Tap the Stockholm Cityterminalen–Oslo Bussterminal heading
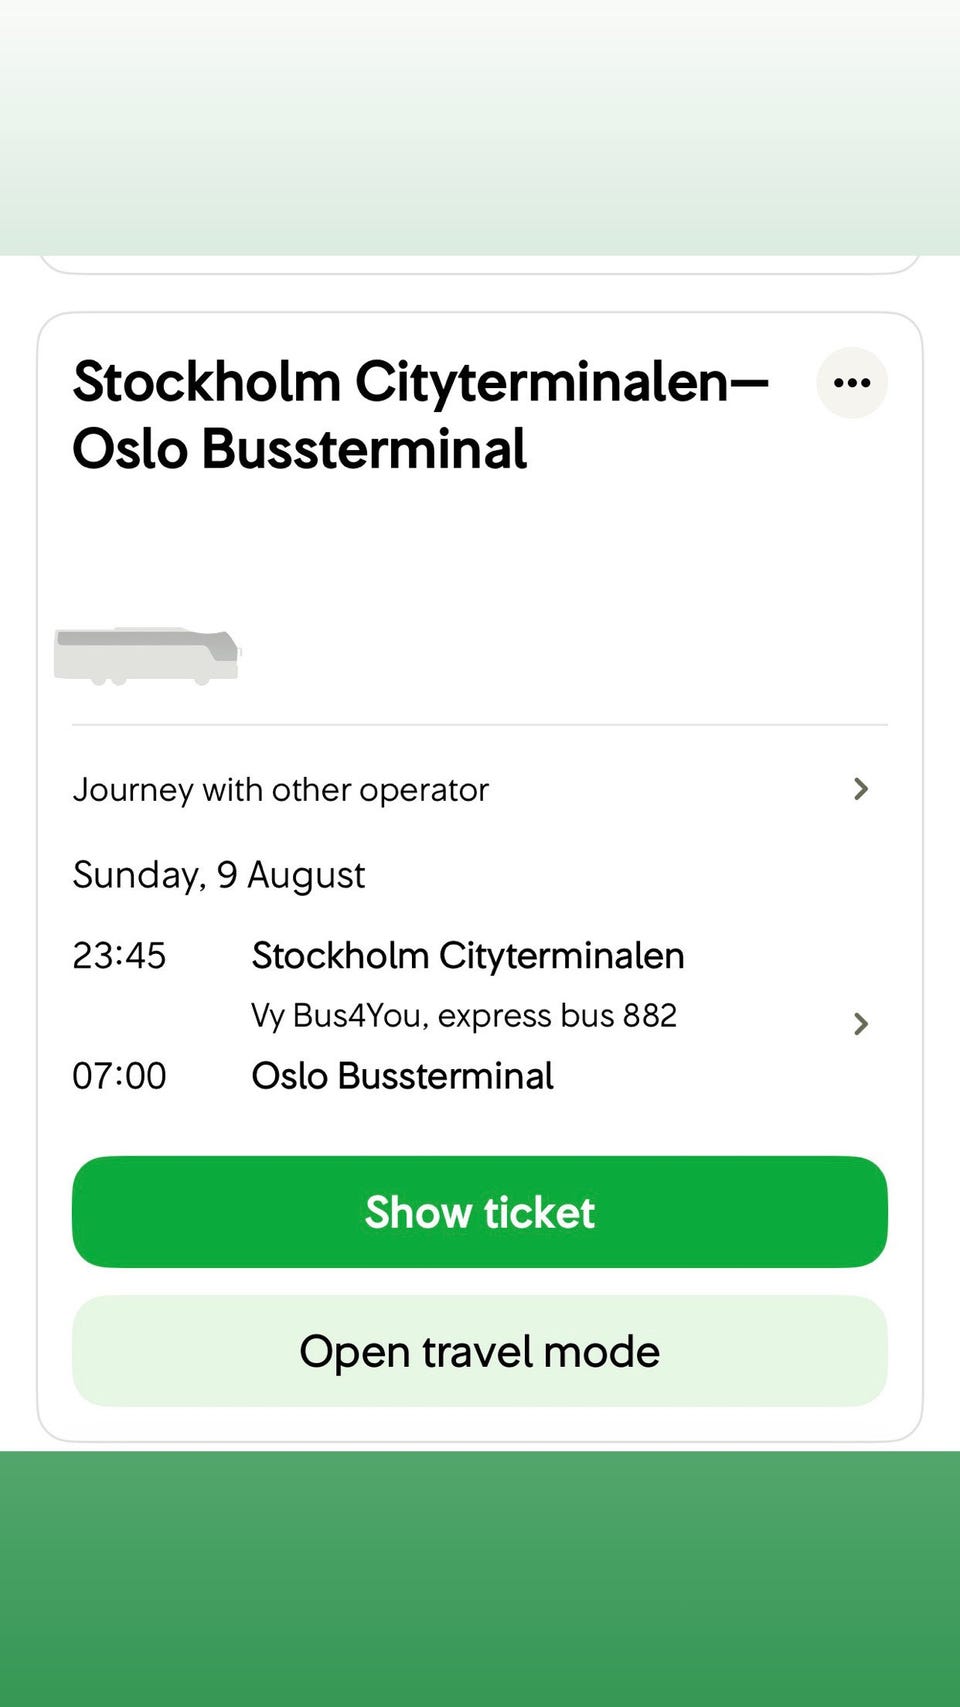Image resolution: width=960 pixels, height=1707 pixels. tap(421, 415)
